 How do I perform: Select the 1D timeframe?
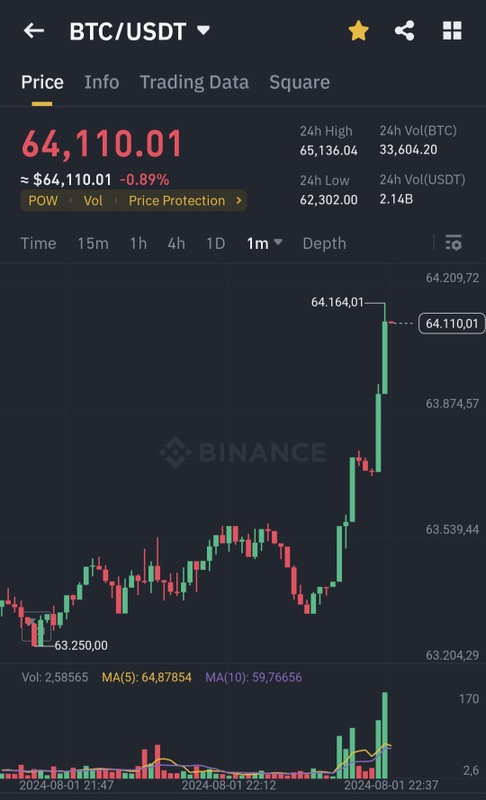215,243
